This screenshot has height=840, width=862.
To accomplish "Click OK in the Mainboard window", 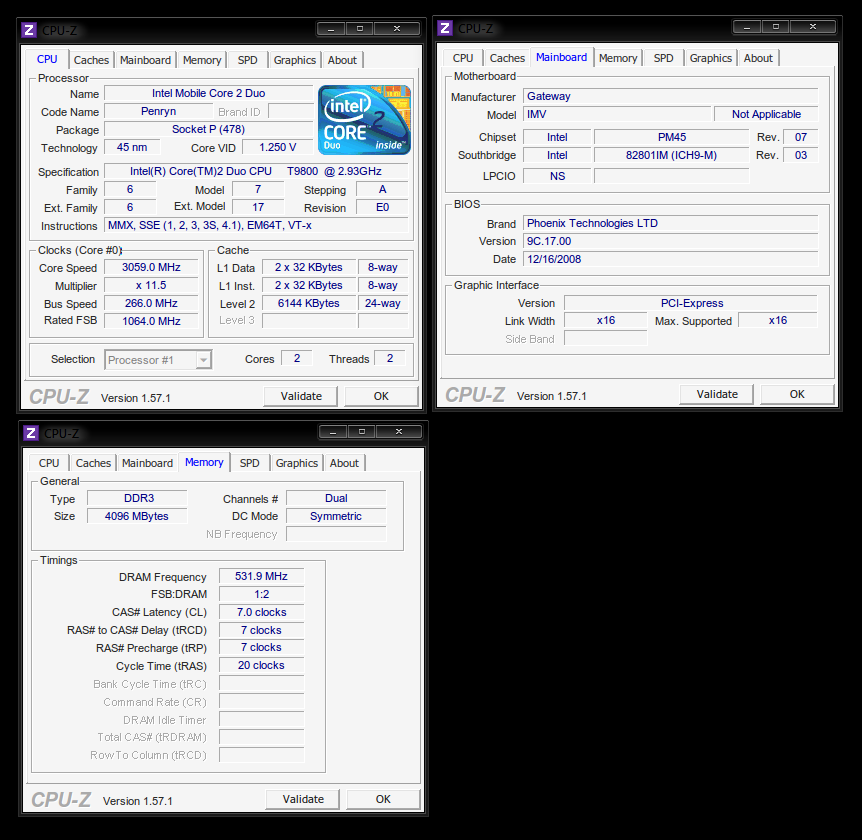I will 797,394.
